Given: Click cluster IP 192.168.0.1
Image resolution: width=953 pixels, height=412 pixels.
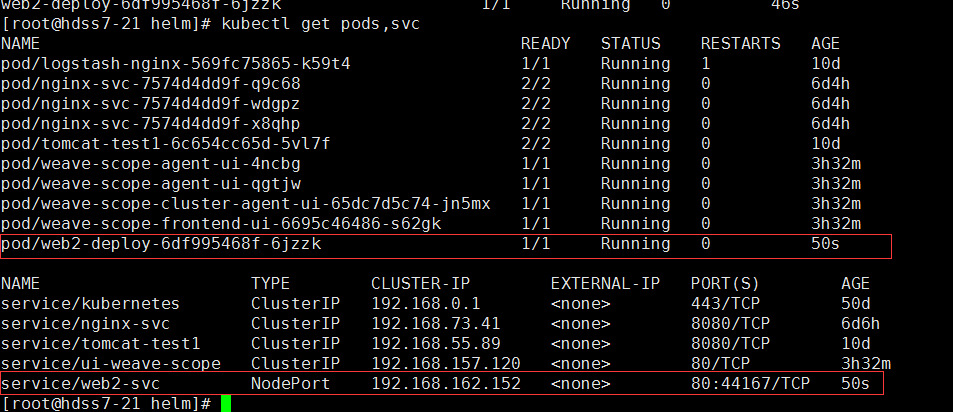Looking at the screenshot, I should coord(425,304).
